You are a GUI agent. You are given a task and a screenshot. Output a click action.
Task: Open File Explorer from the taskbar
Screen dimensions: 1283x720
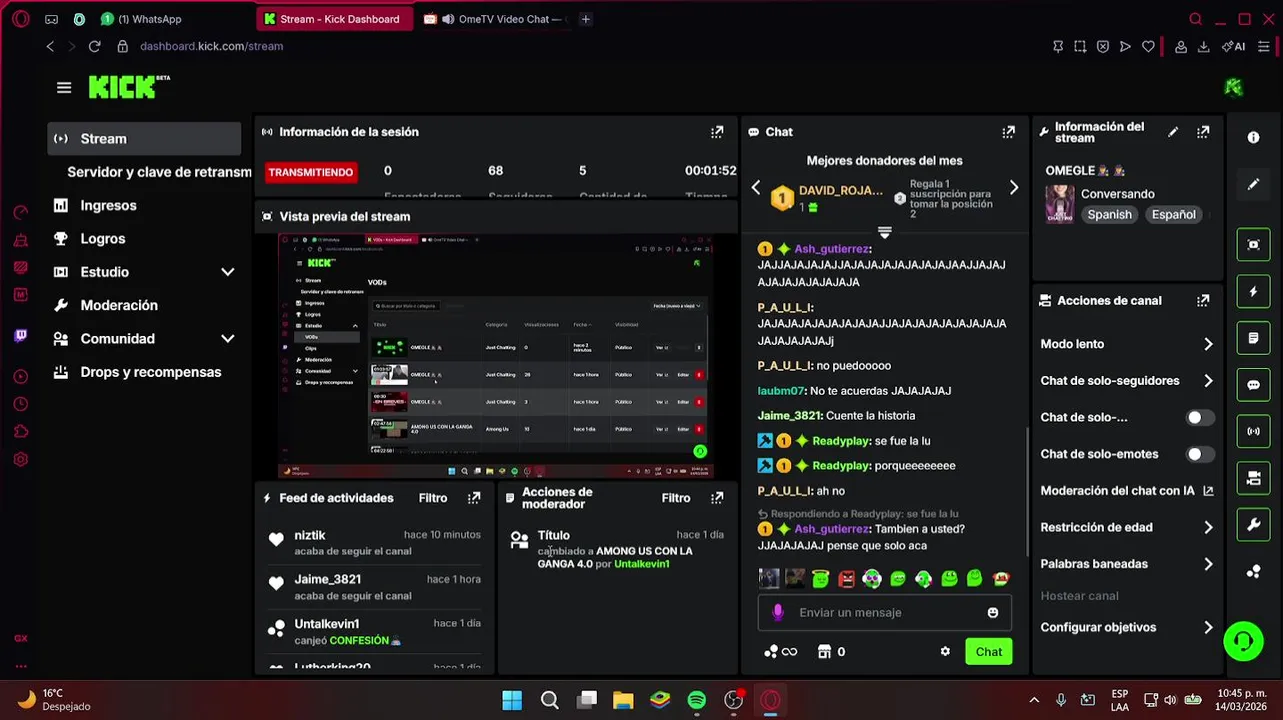[x=623, y=700]
